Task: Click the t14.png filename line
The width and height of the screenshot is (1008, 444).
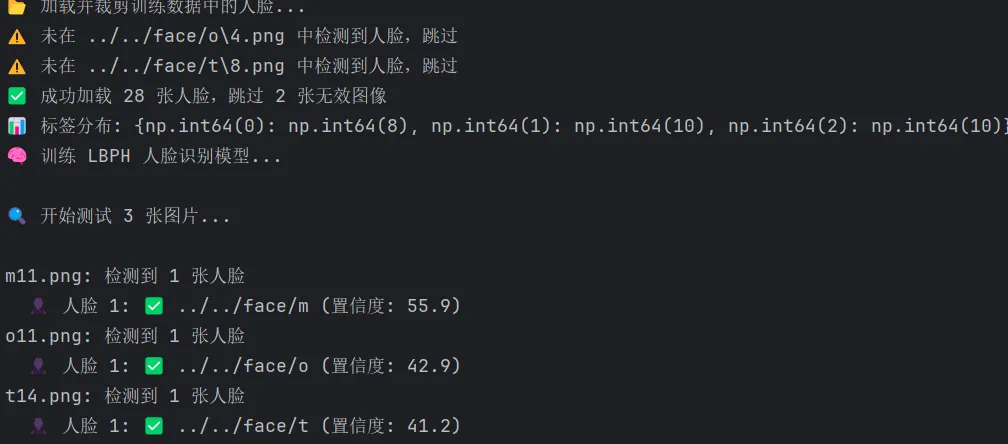Action: tap(125, 395)
